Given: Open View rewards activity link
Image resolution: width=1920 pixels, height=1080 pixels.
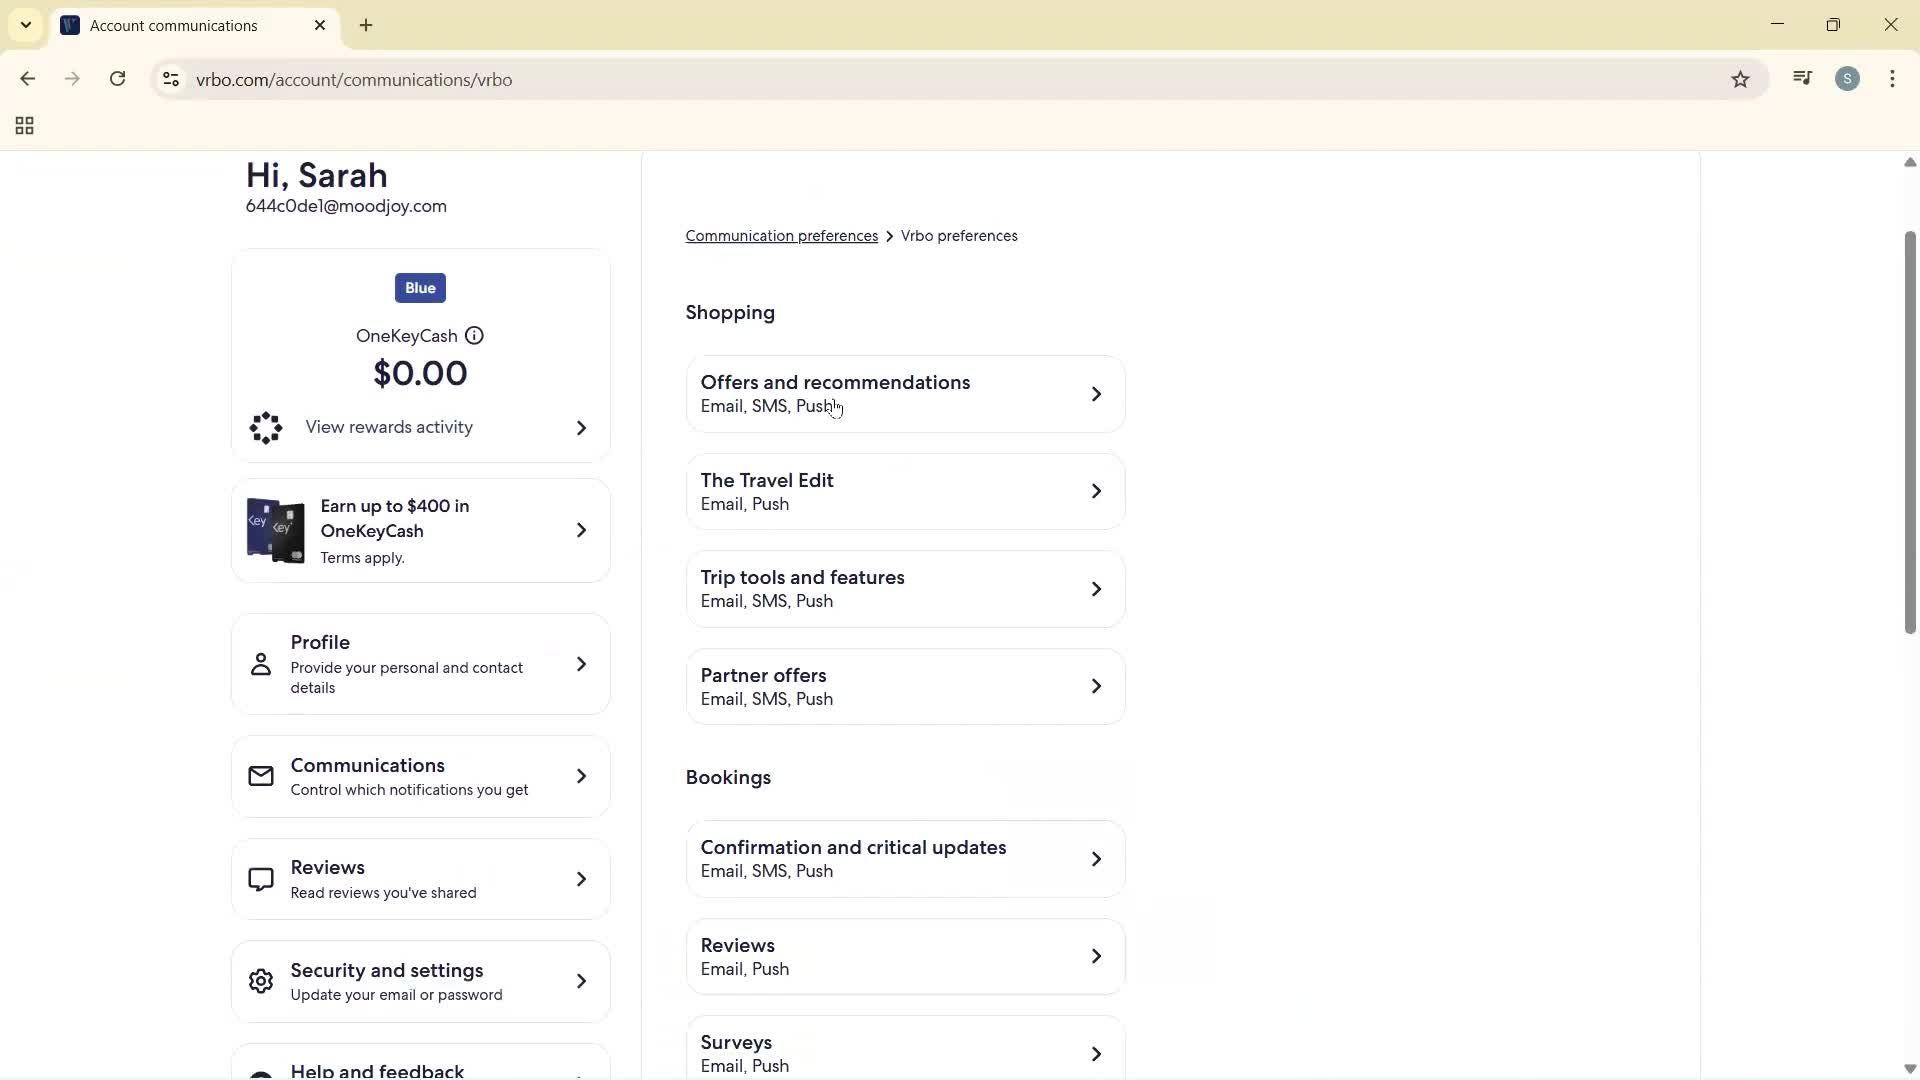Looking at the screenshot, I should (389, 428).
